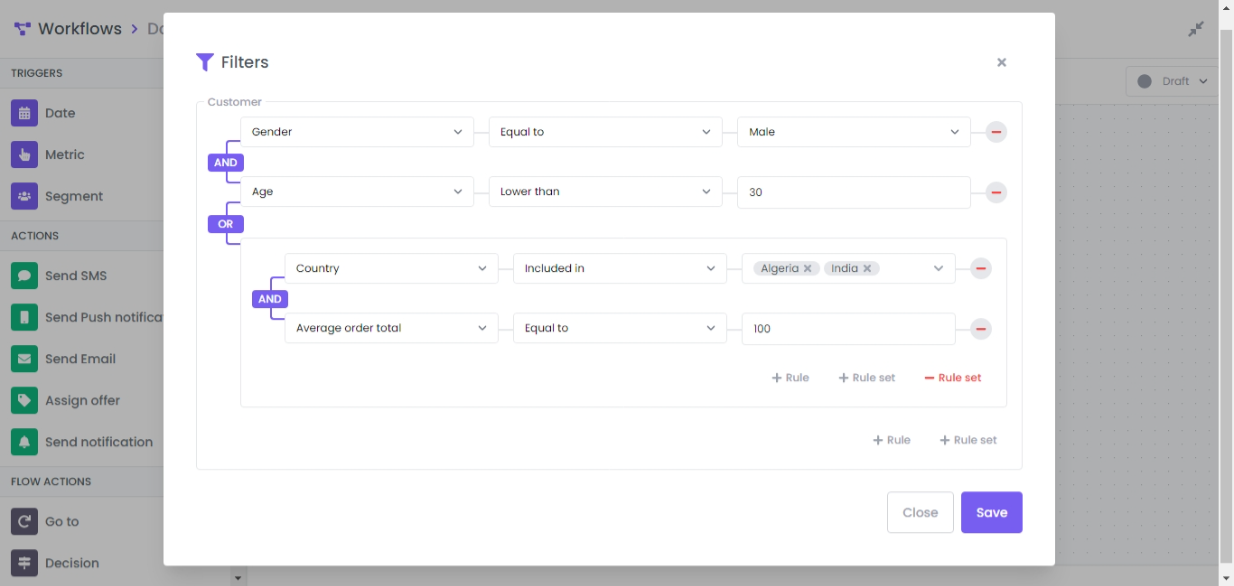This screenshot has height=586, width=1234.
Task: Open the Country field dropdown
Action: (x=391, y=268)
